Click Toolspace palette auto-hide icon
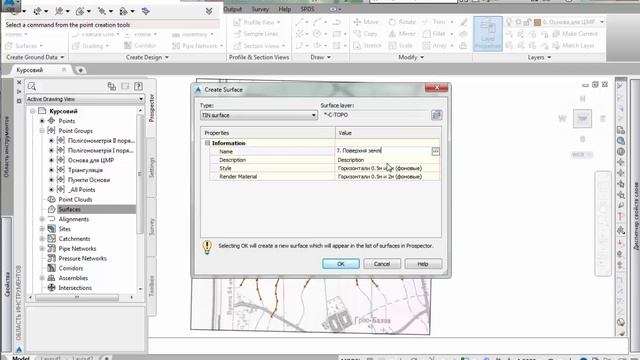This screenshot has height=360, width=640. tap(19, 91)
